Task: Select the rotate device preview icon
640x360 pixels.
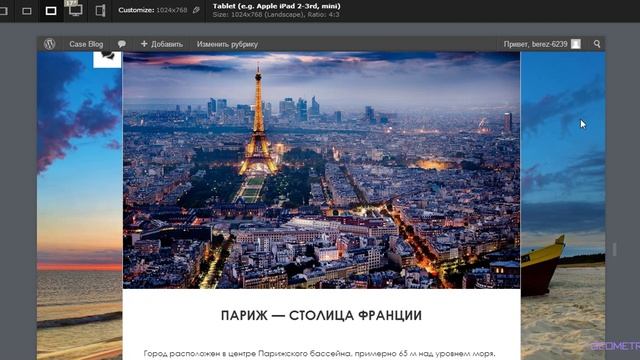Action: 100,11
